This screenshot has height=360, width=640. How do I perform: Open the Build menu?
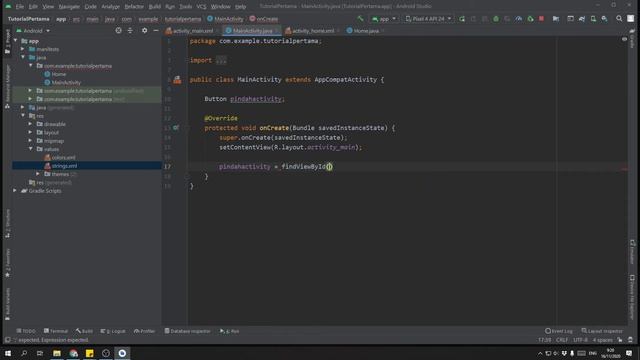pyautogui.click(x=155, y=7)
